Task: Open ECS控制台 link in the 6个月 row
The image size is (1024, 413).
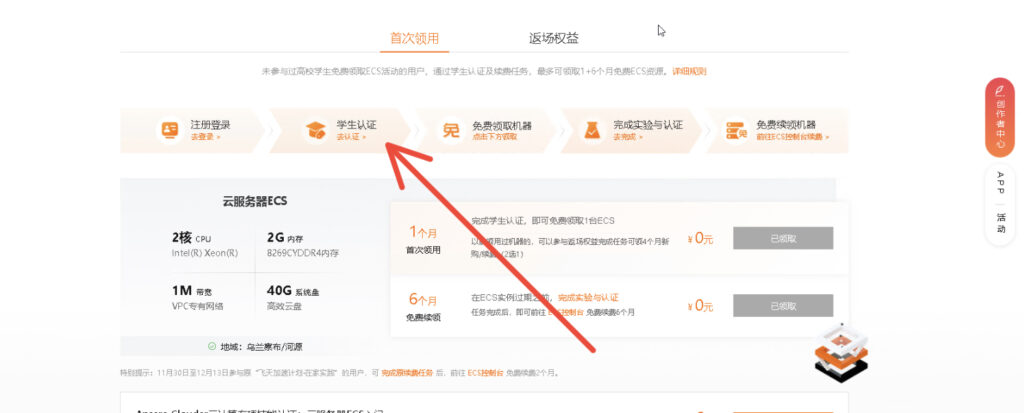Action: click(565, 312)
